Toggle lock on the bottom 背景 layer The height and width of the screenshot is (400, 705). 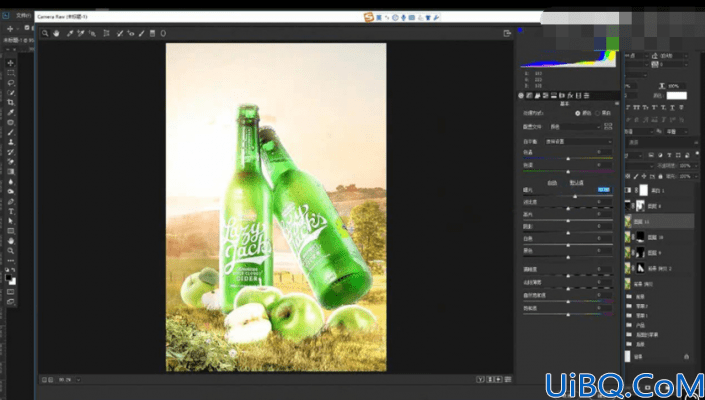point(686,357)
